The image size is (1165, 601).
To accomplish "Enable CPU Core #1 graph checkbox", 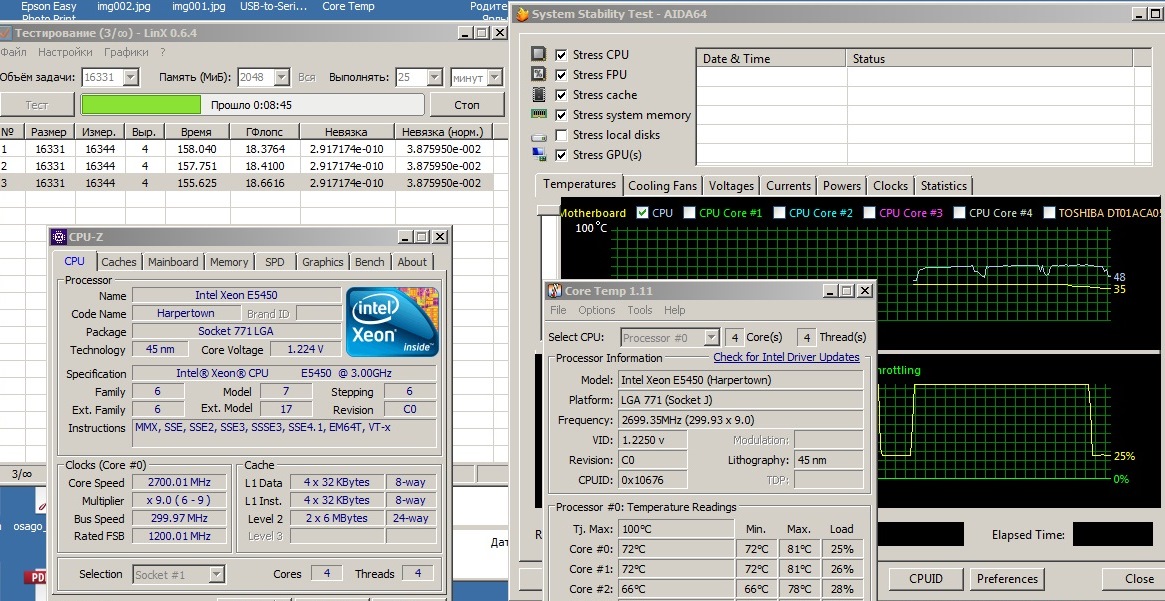I will point(689,213).
